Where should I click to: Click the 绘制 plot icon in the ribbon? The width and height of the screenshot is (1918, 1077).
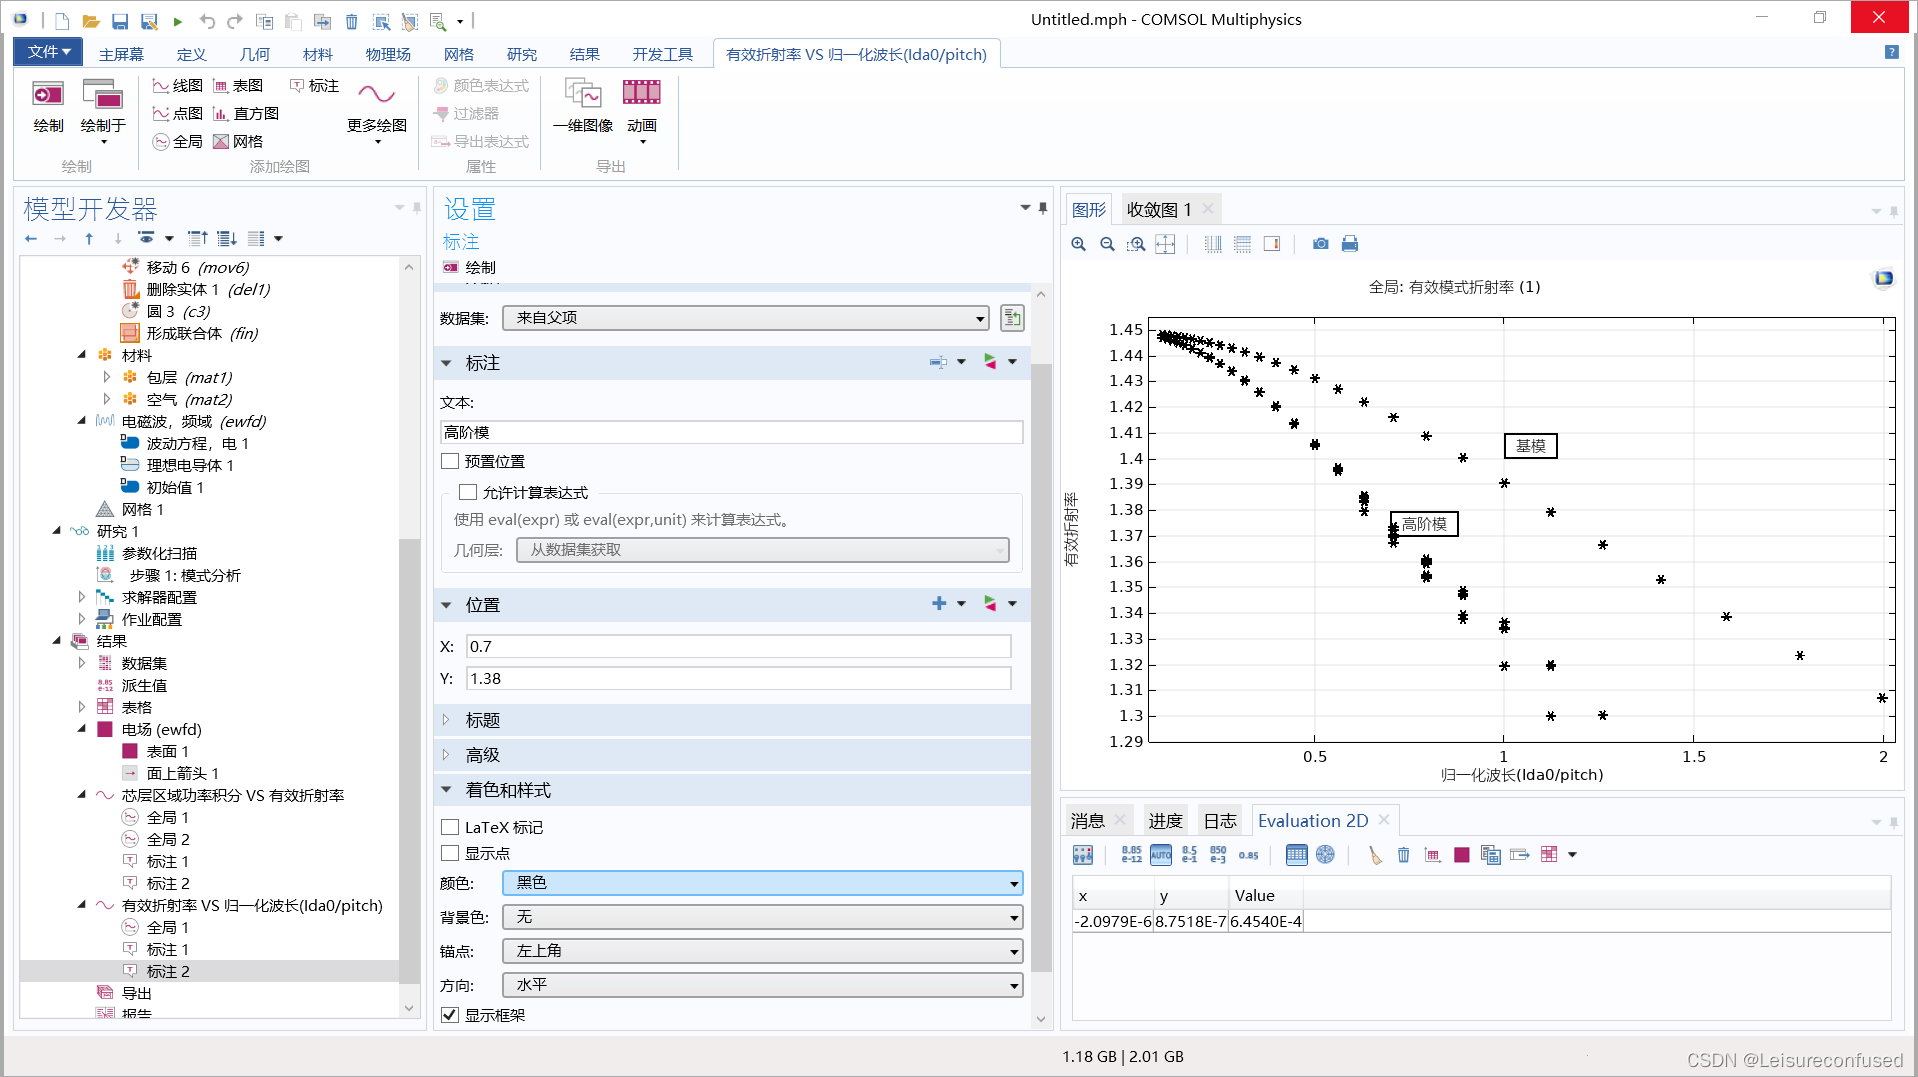[x=48, y=106]
